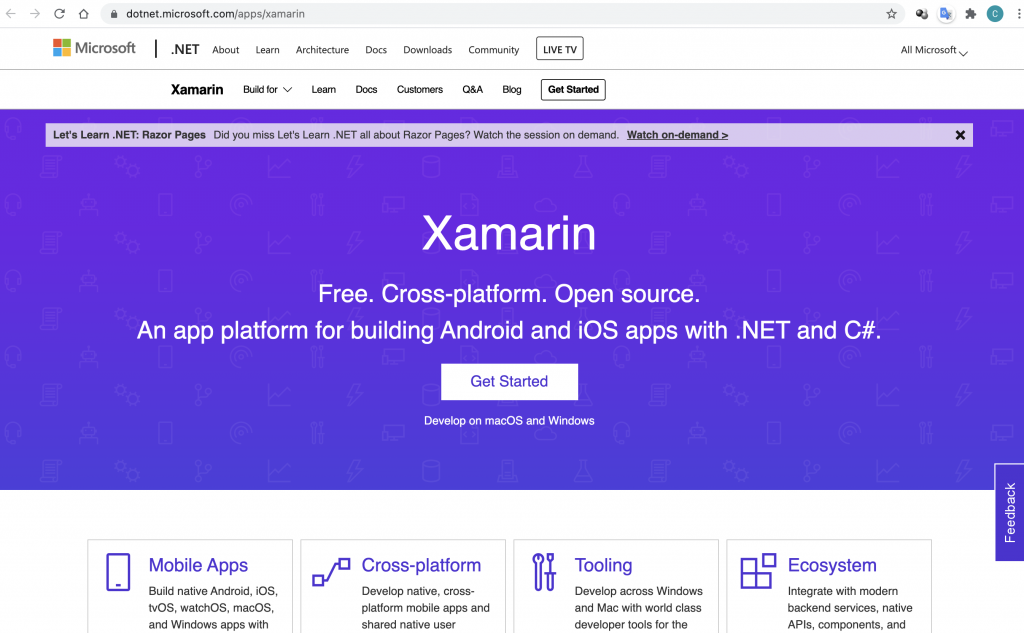Open the Chrome three-dot menu
Screen dimensions: 1024x633
1018,14
